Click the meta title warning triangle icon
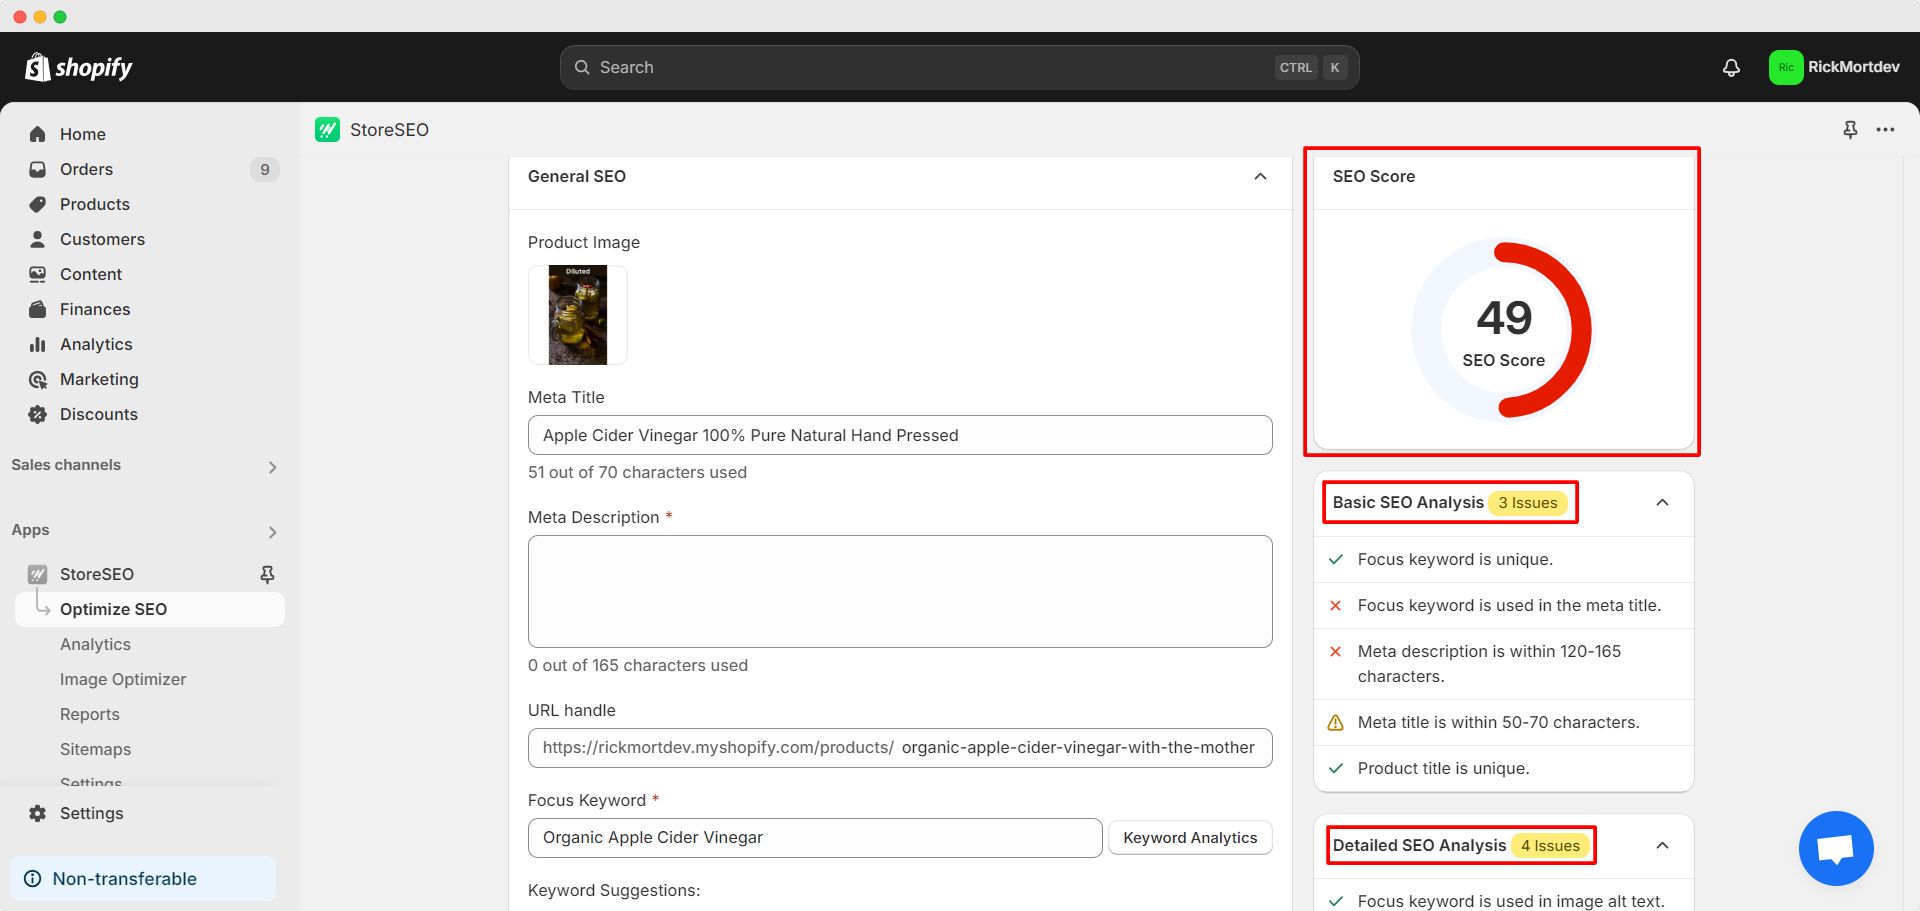 pyautogui.click(x=1335, y=722)
